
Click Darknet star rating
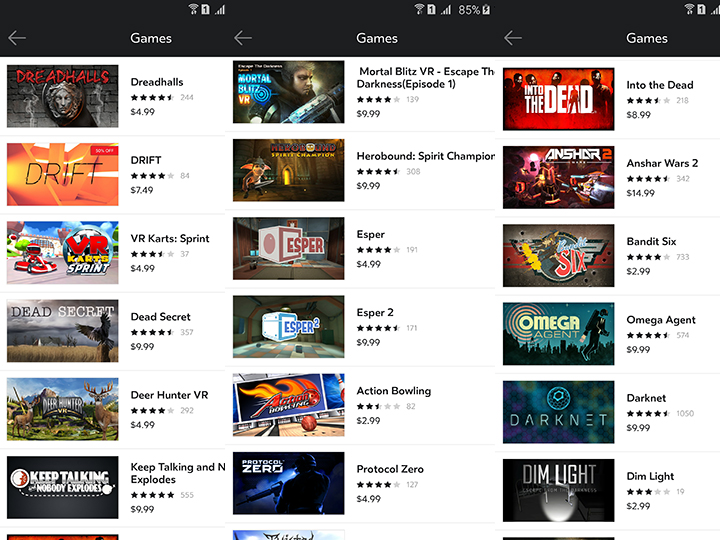648,413
